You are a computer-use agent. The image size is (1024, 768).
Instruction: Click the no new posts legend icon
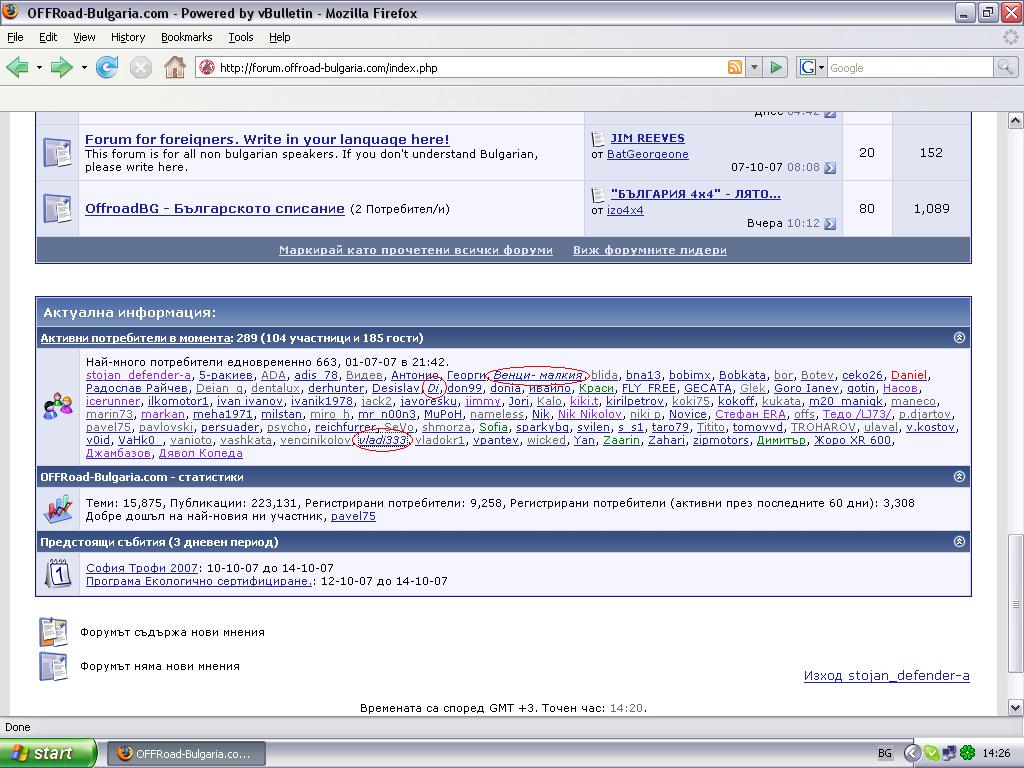point(53,666)
